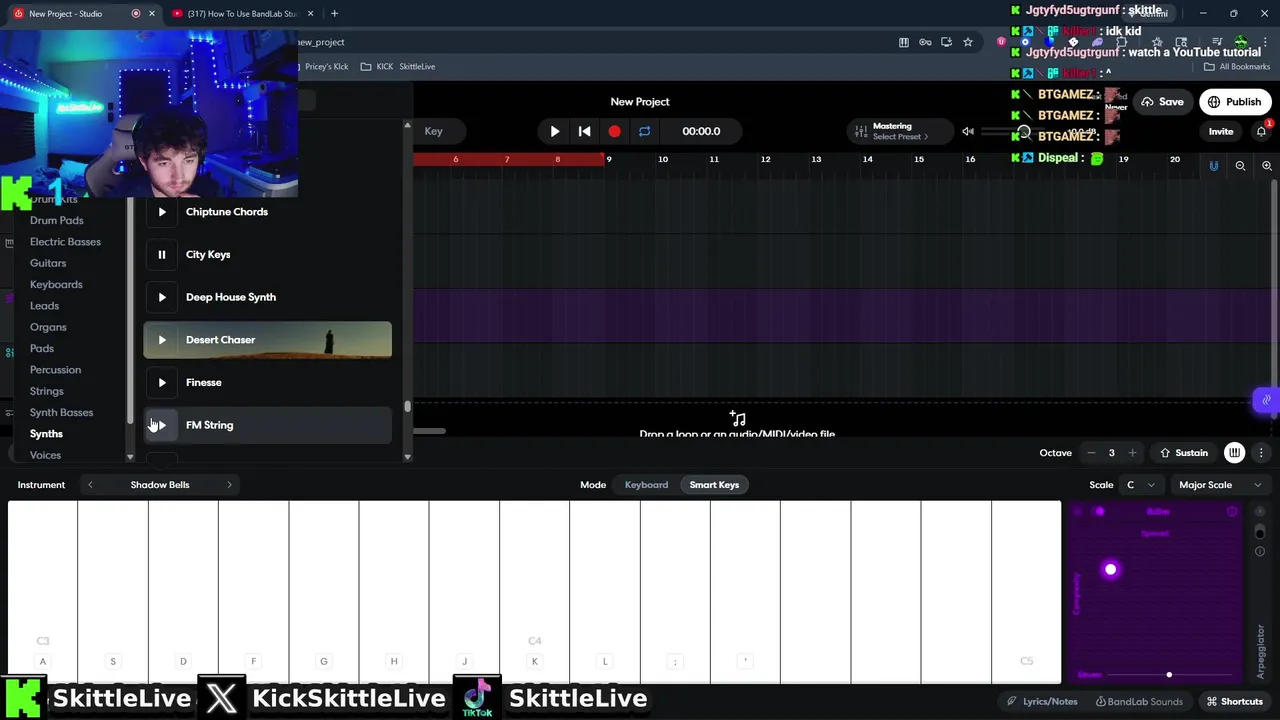This screenshot has height=720, width=1280.
Task: Zoom in the timeline
Action: (x=1266, y=166)
